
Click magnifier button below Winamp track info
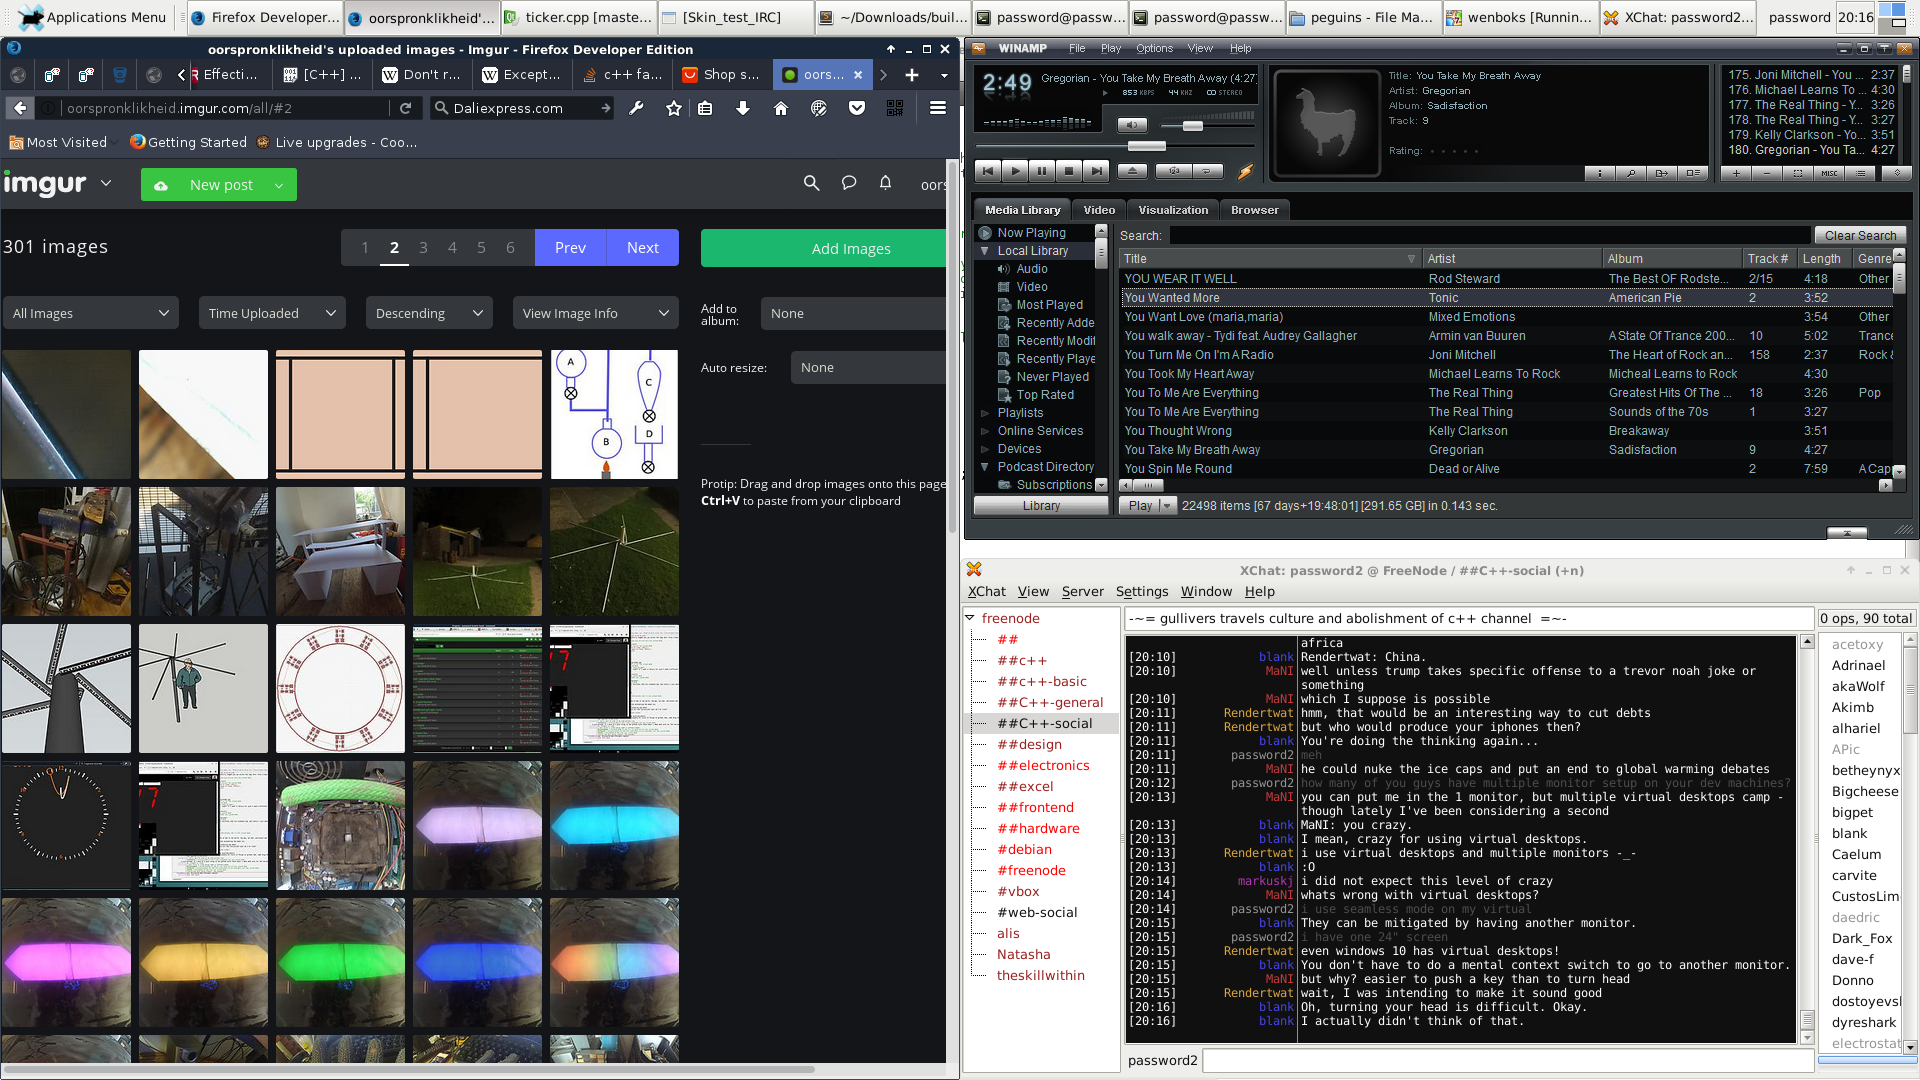pyautogui.click(x=1630, y=173)
